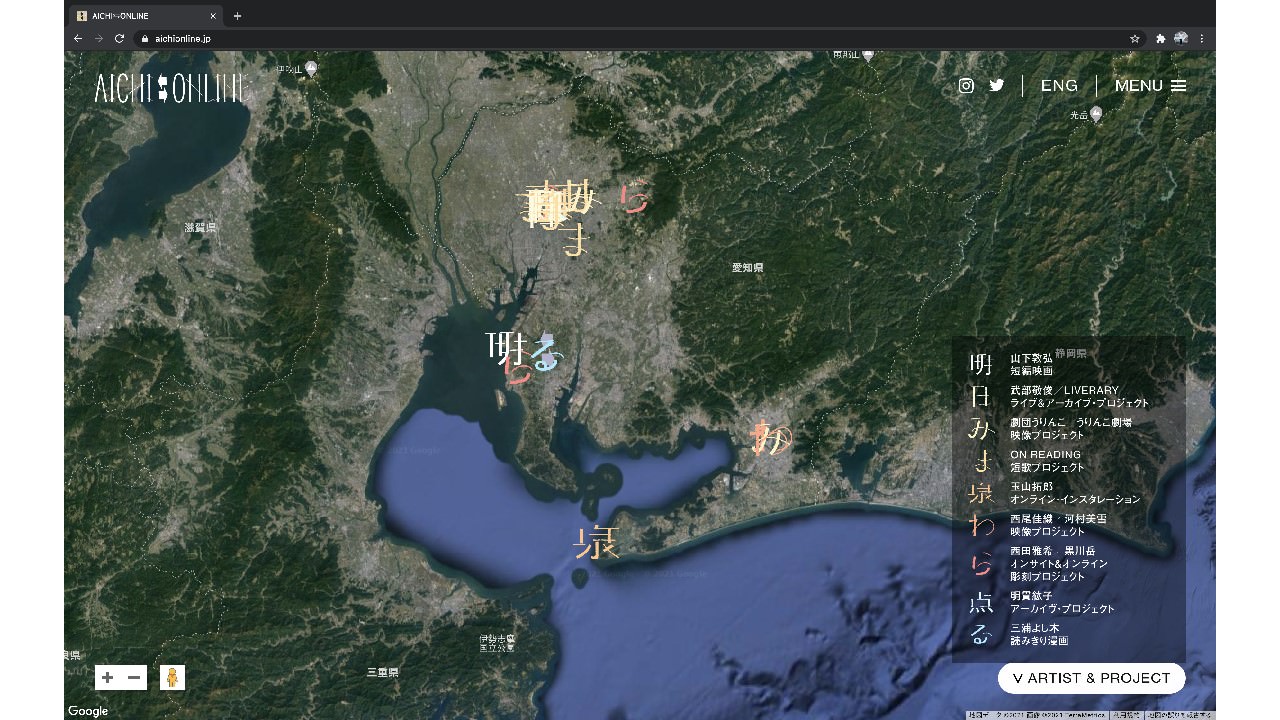The height and width of the screenshot is (720, 1280).
Task: Click the AICHI ONLINE site logo
Action: 170,88
